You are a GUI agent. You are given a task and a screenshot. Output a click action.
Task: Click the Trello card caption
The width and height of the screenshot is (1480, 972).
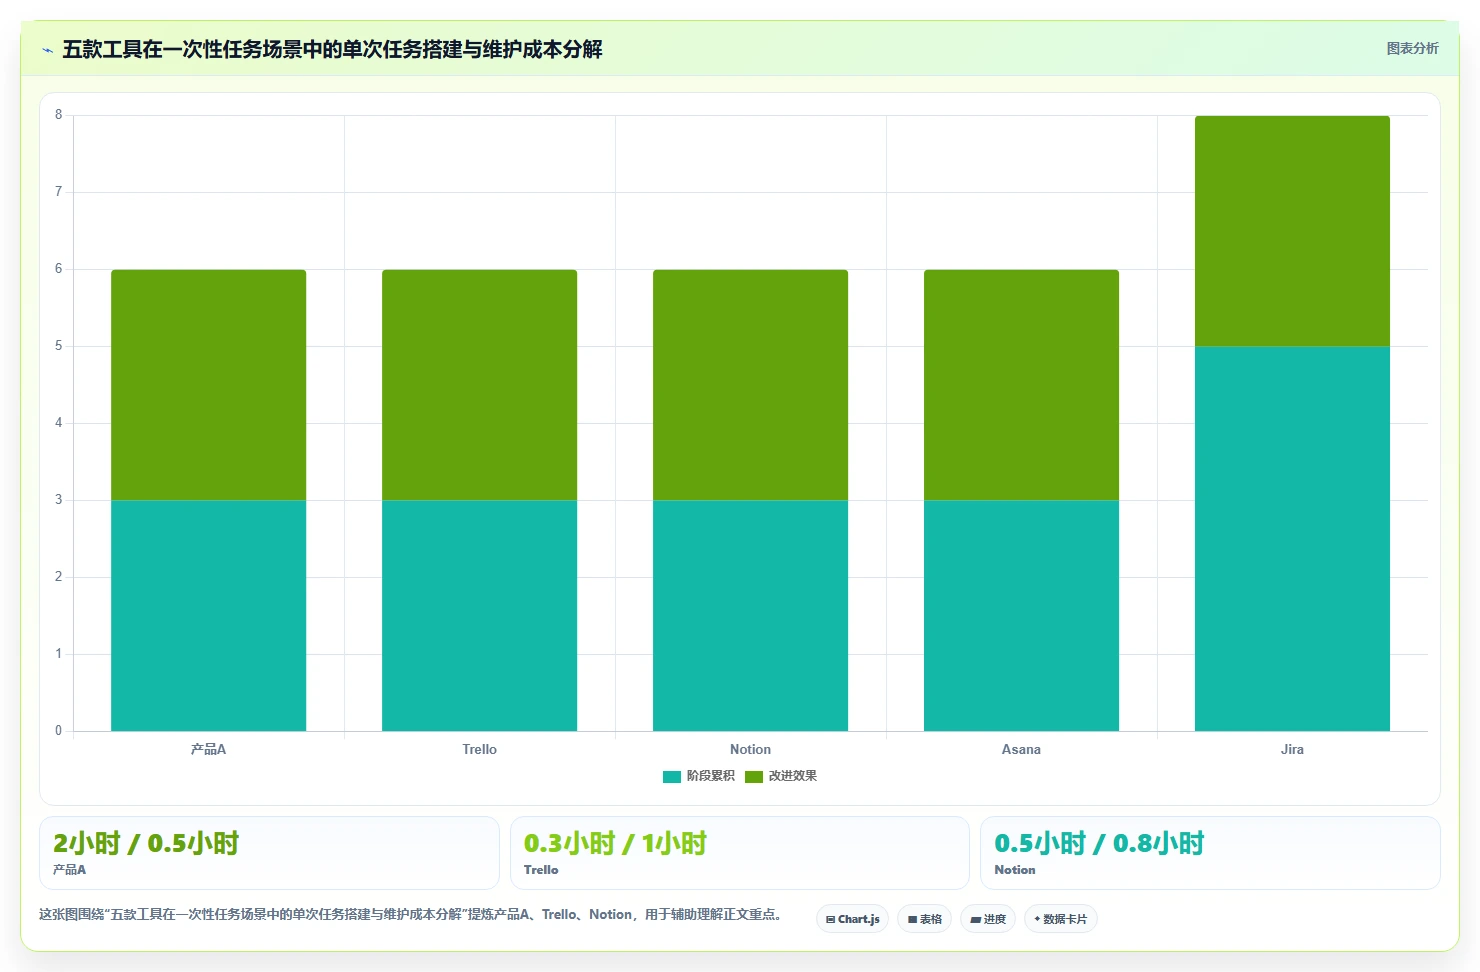541,870
